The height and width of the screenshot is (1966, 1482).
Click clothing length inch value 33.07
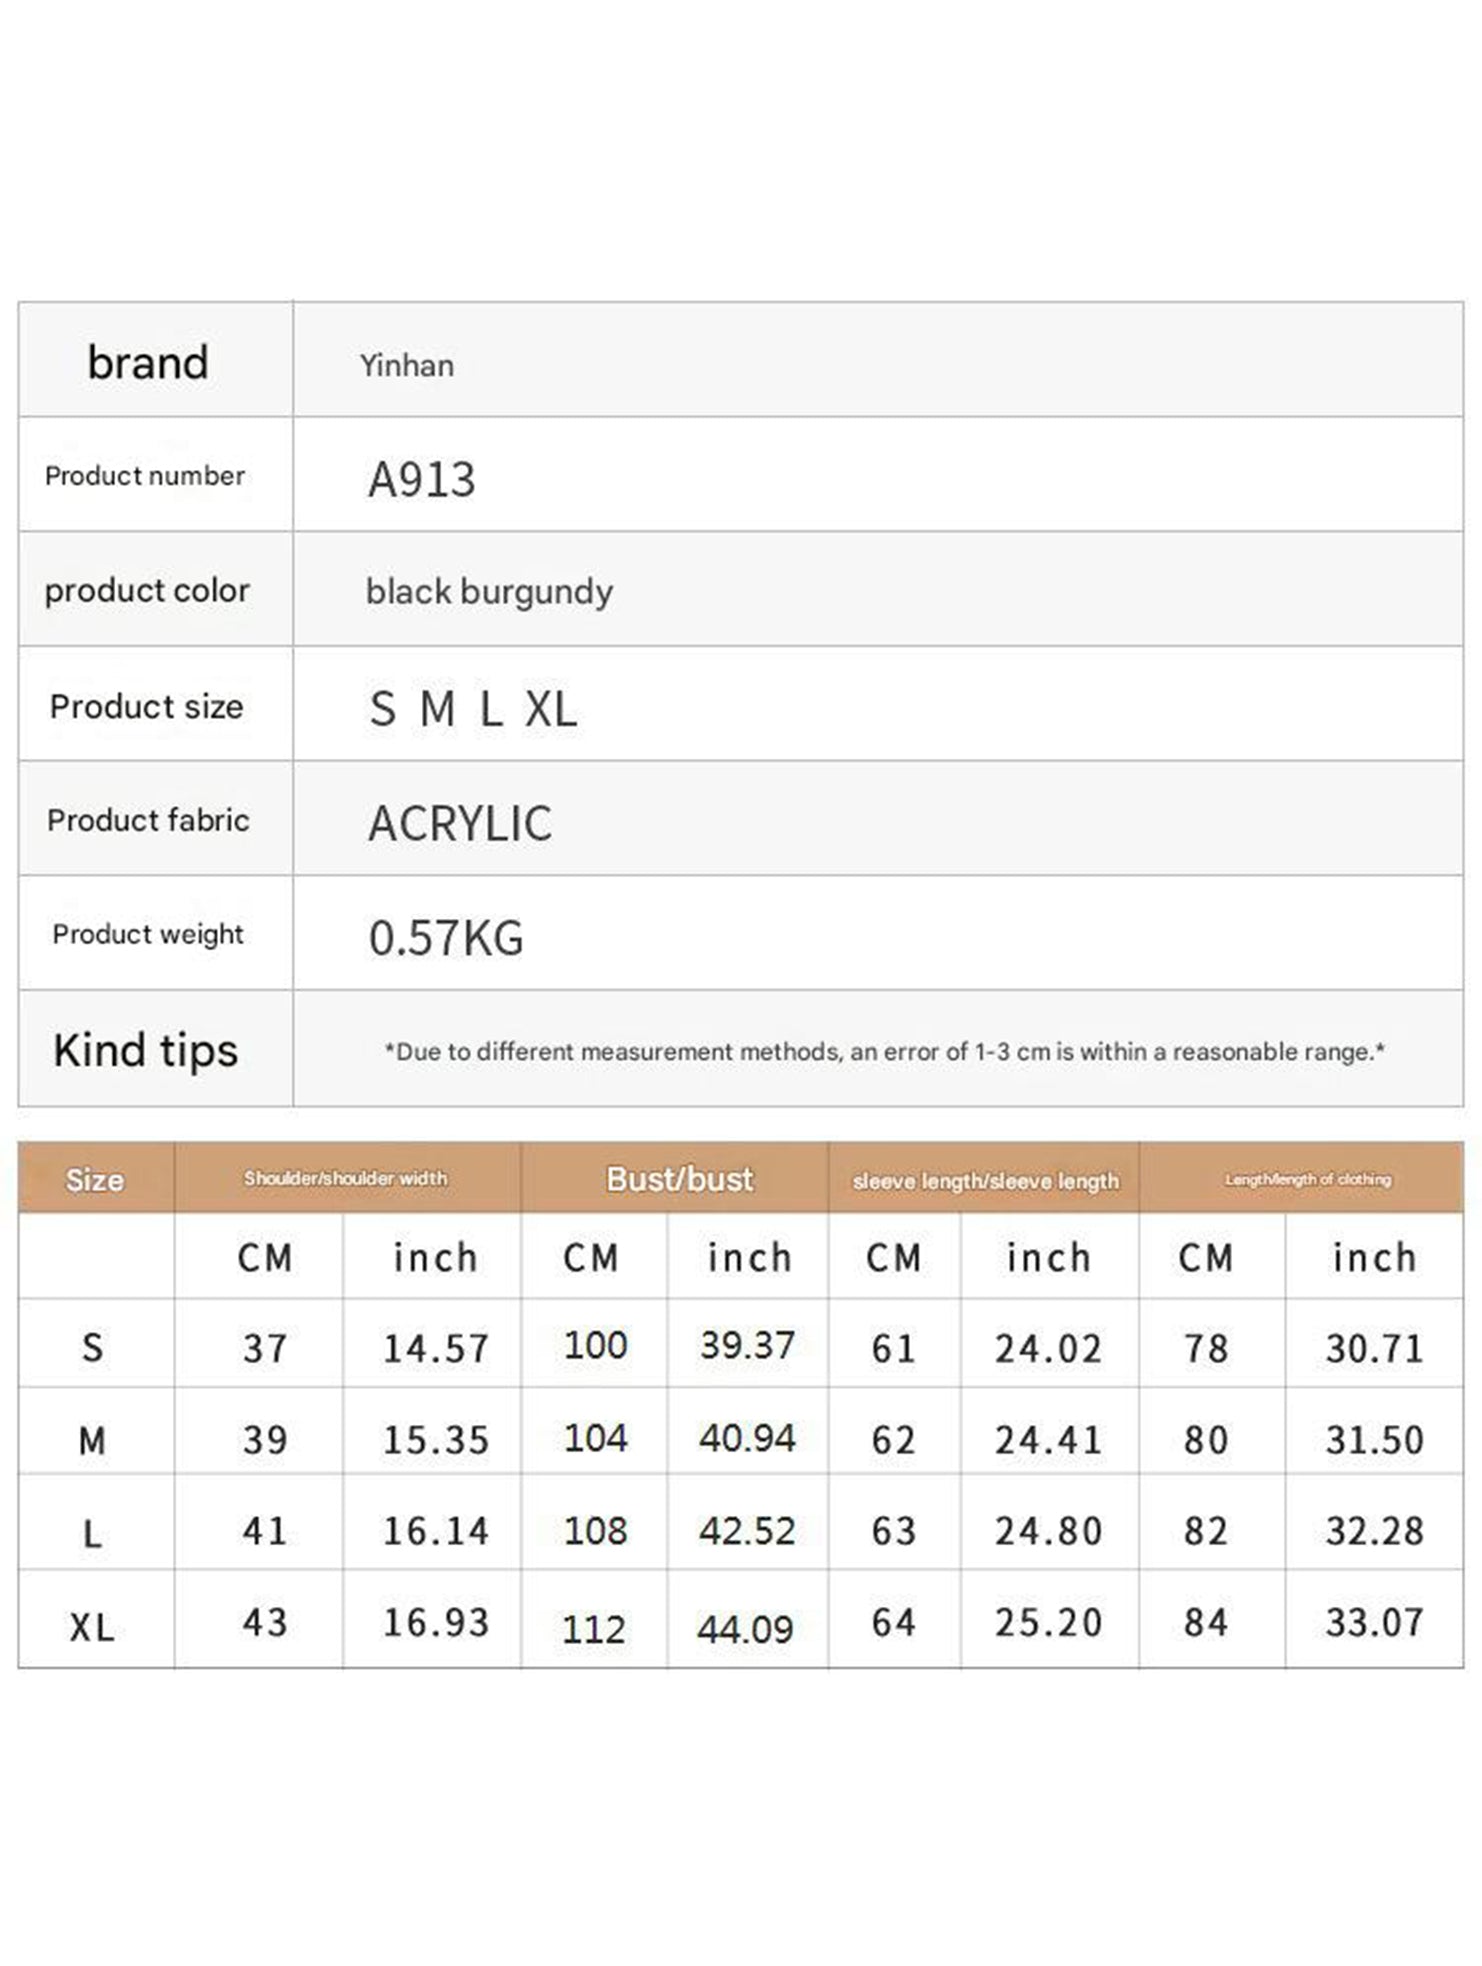point(1374,1623)
